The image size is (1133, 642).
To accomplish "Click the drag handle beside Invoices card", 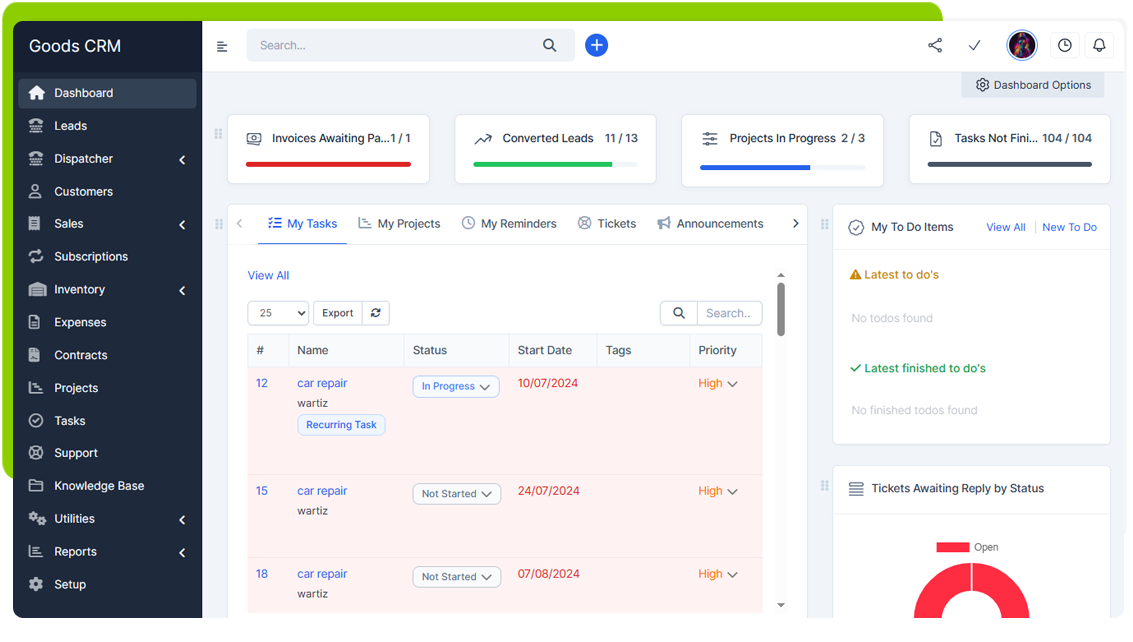I will pos(218,134).
